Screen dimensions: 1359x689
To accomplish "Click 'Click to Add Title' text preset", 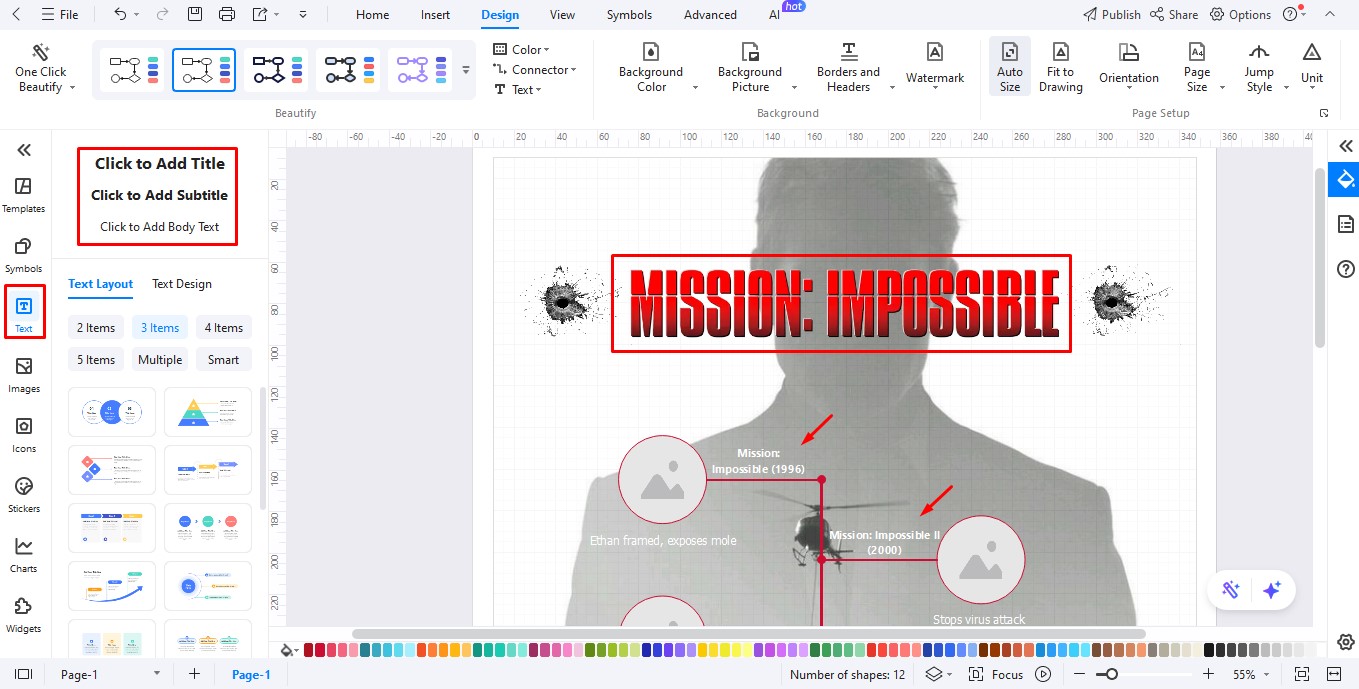I will click(160, 164).
